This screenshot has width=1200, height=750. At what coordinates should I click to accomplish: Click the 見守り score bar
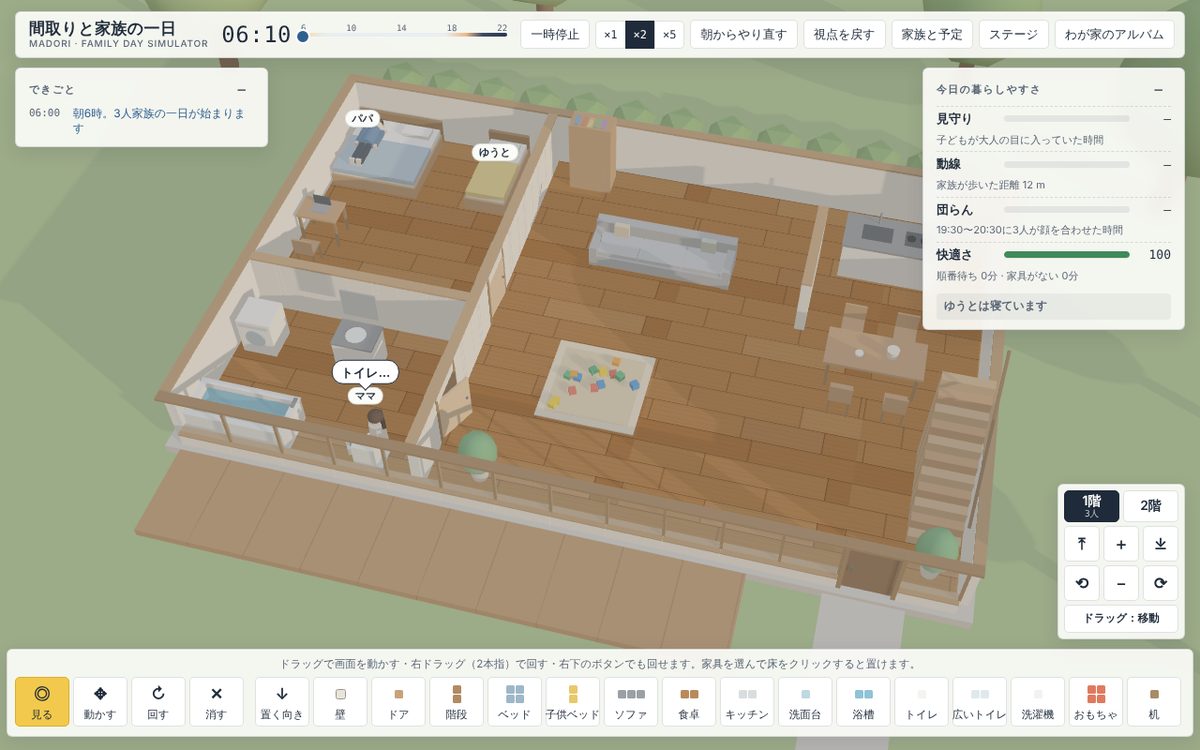pos(1067,119)
